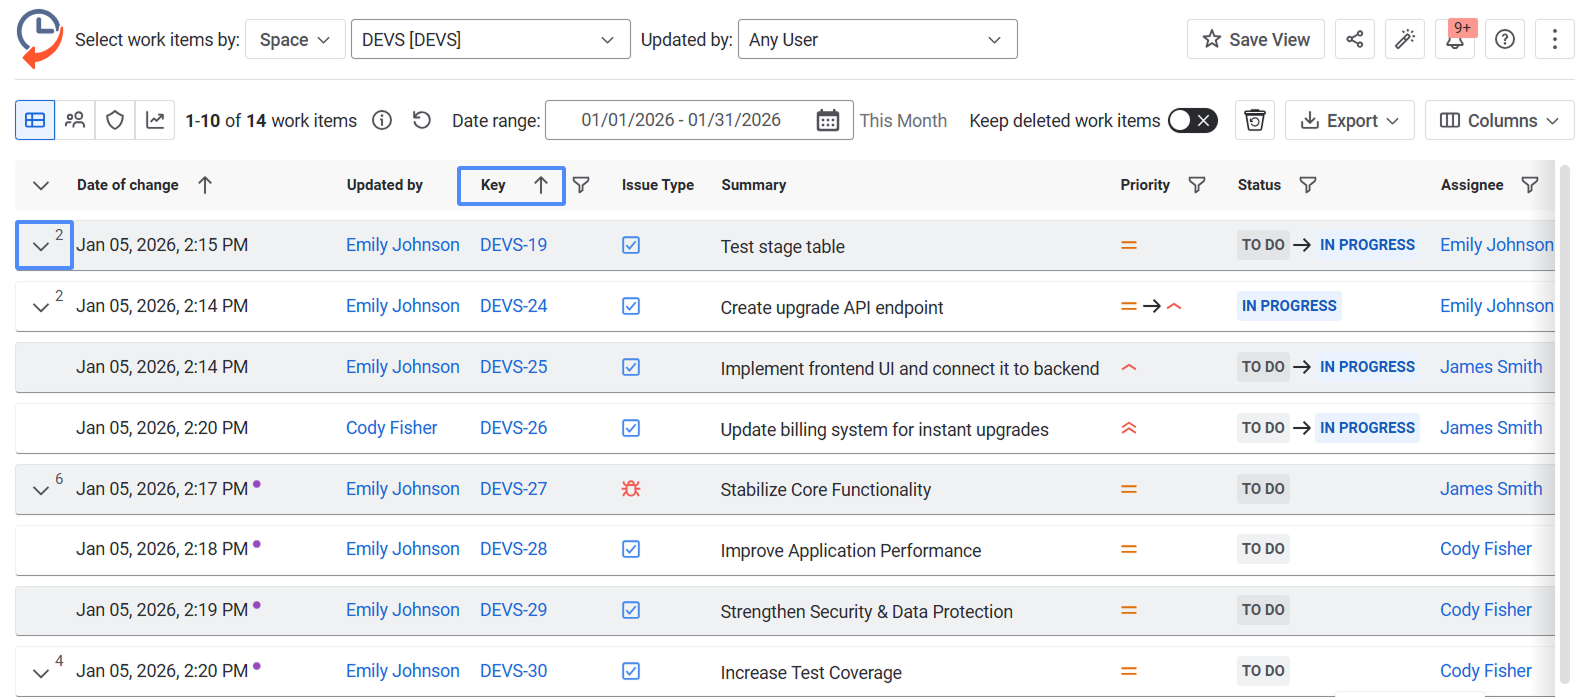
Task: Open the vertical three-dot more menu
Action: [1554, 39]
